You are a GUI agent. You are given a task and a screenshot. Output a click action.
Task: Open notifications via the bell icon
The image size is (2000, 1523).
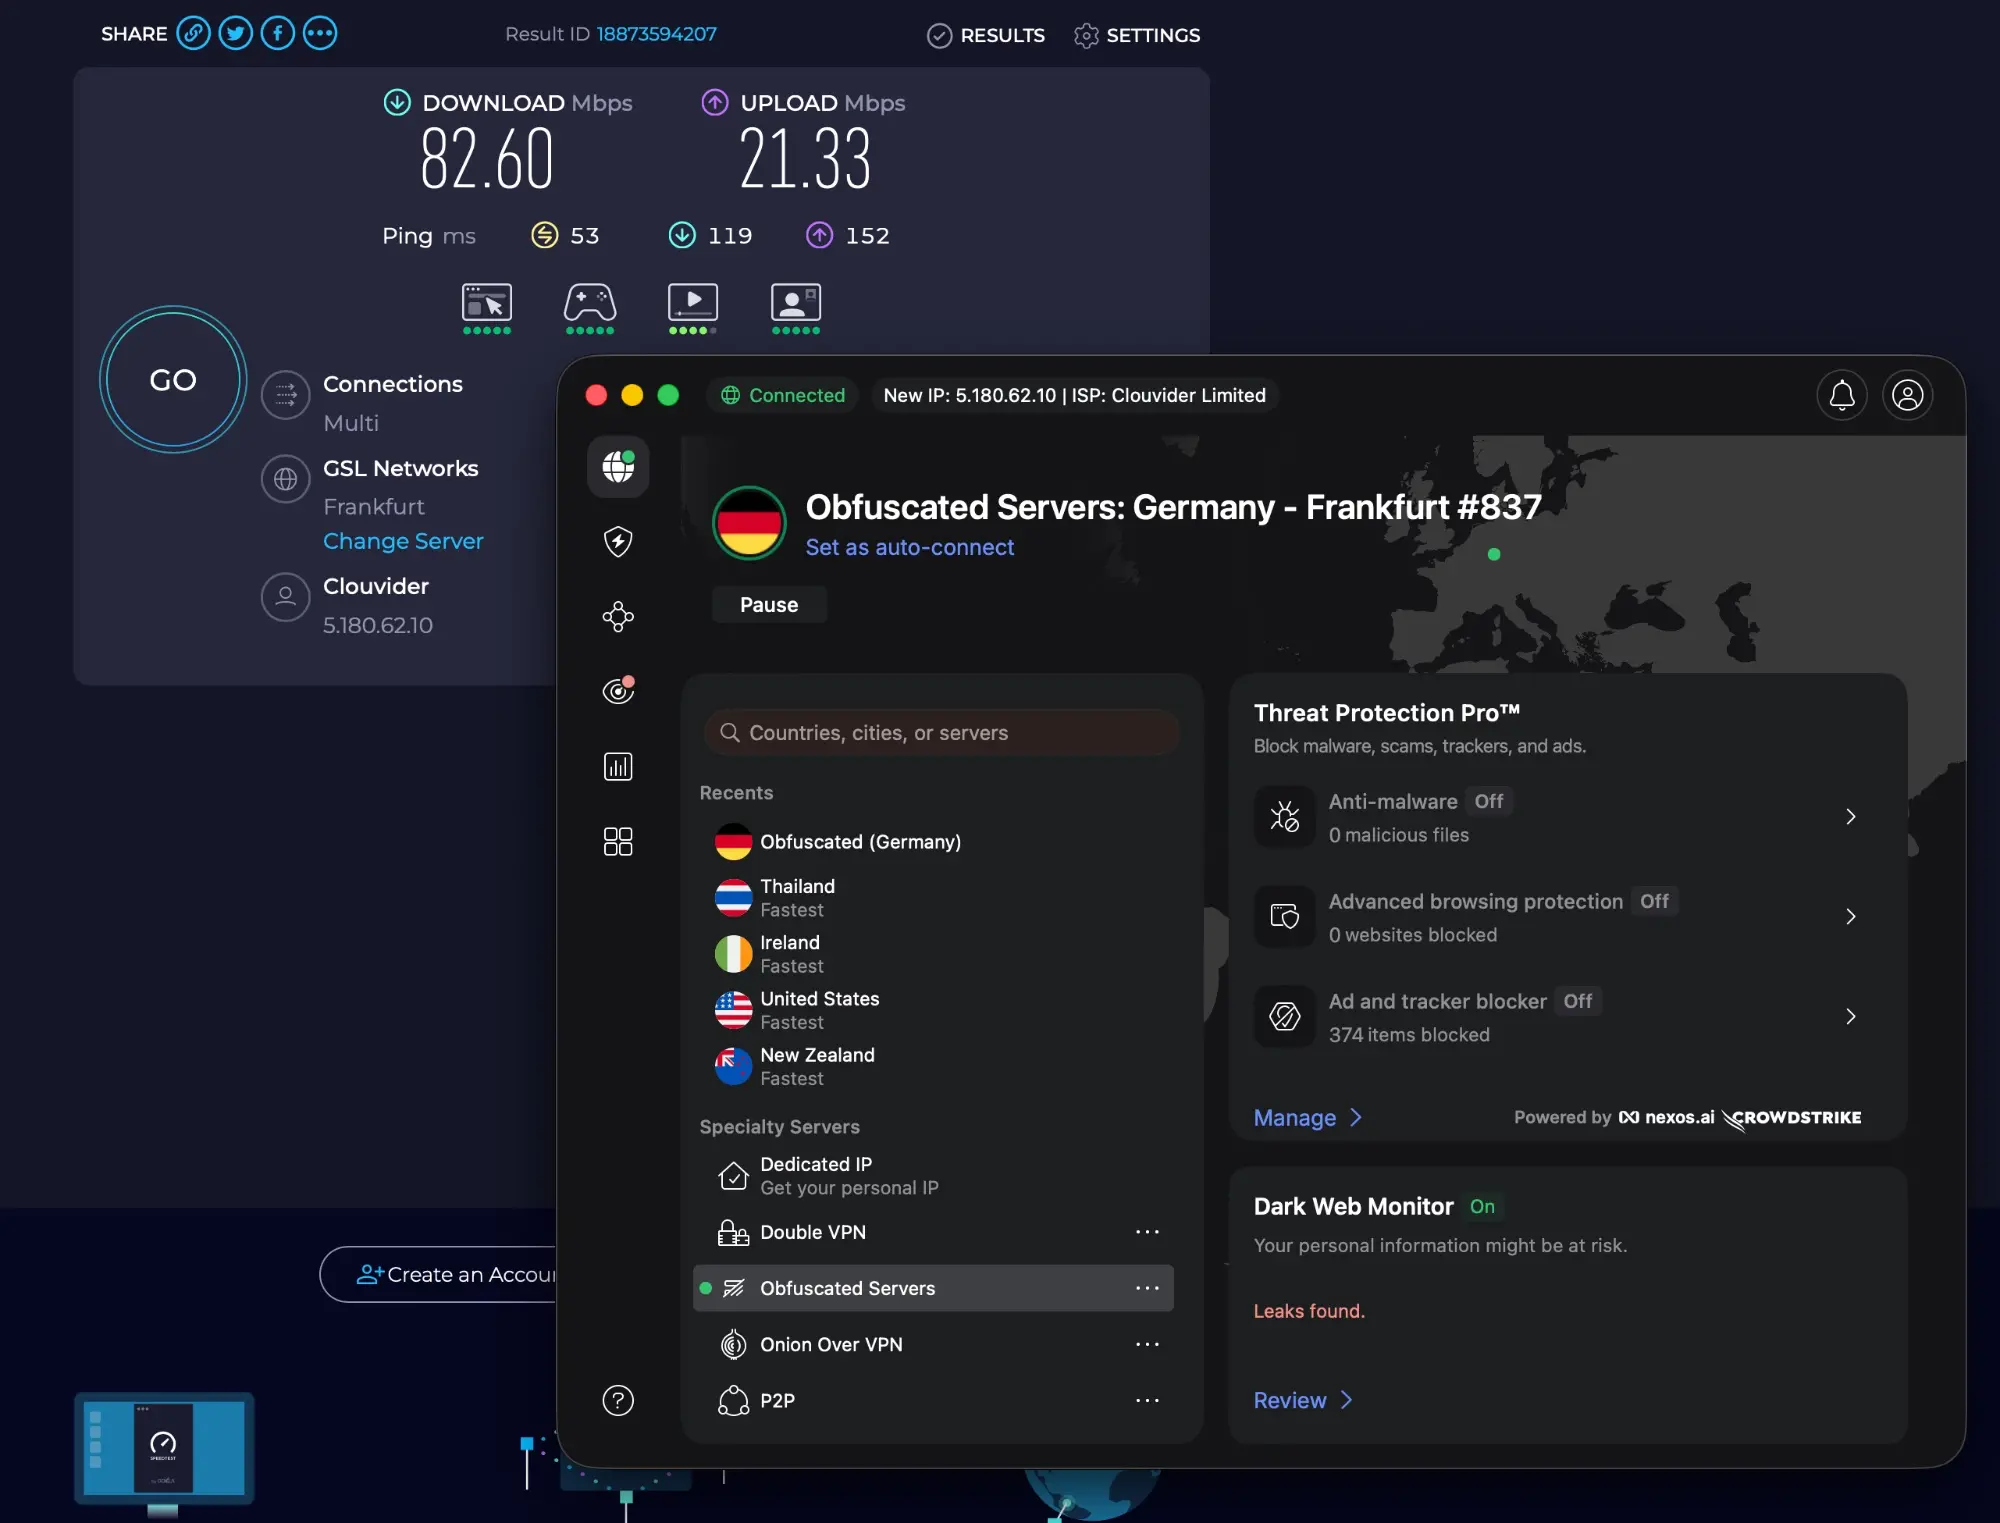(x=1842, y=395)
